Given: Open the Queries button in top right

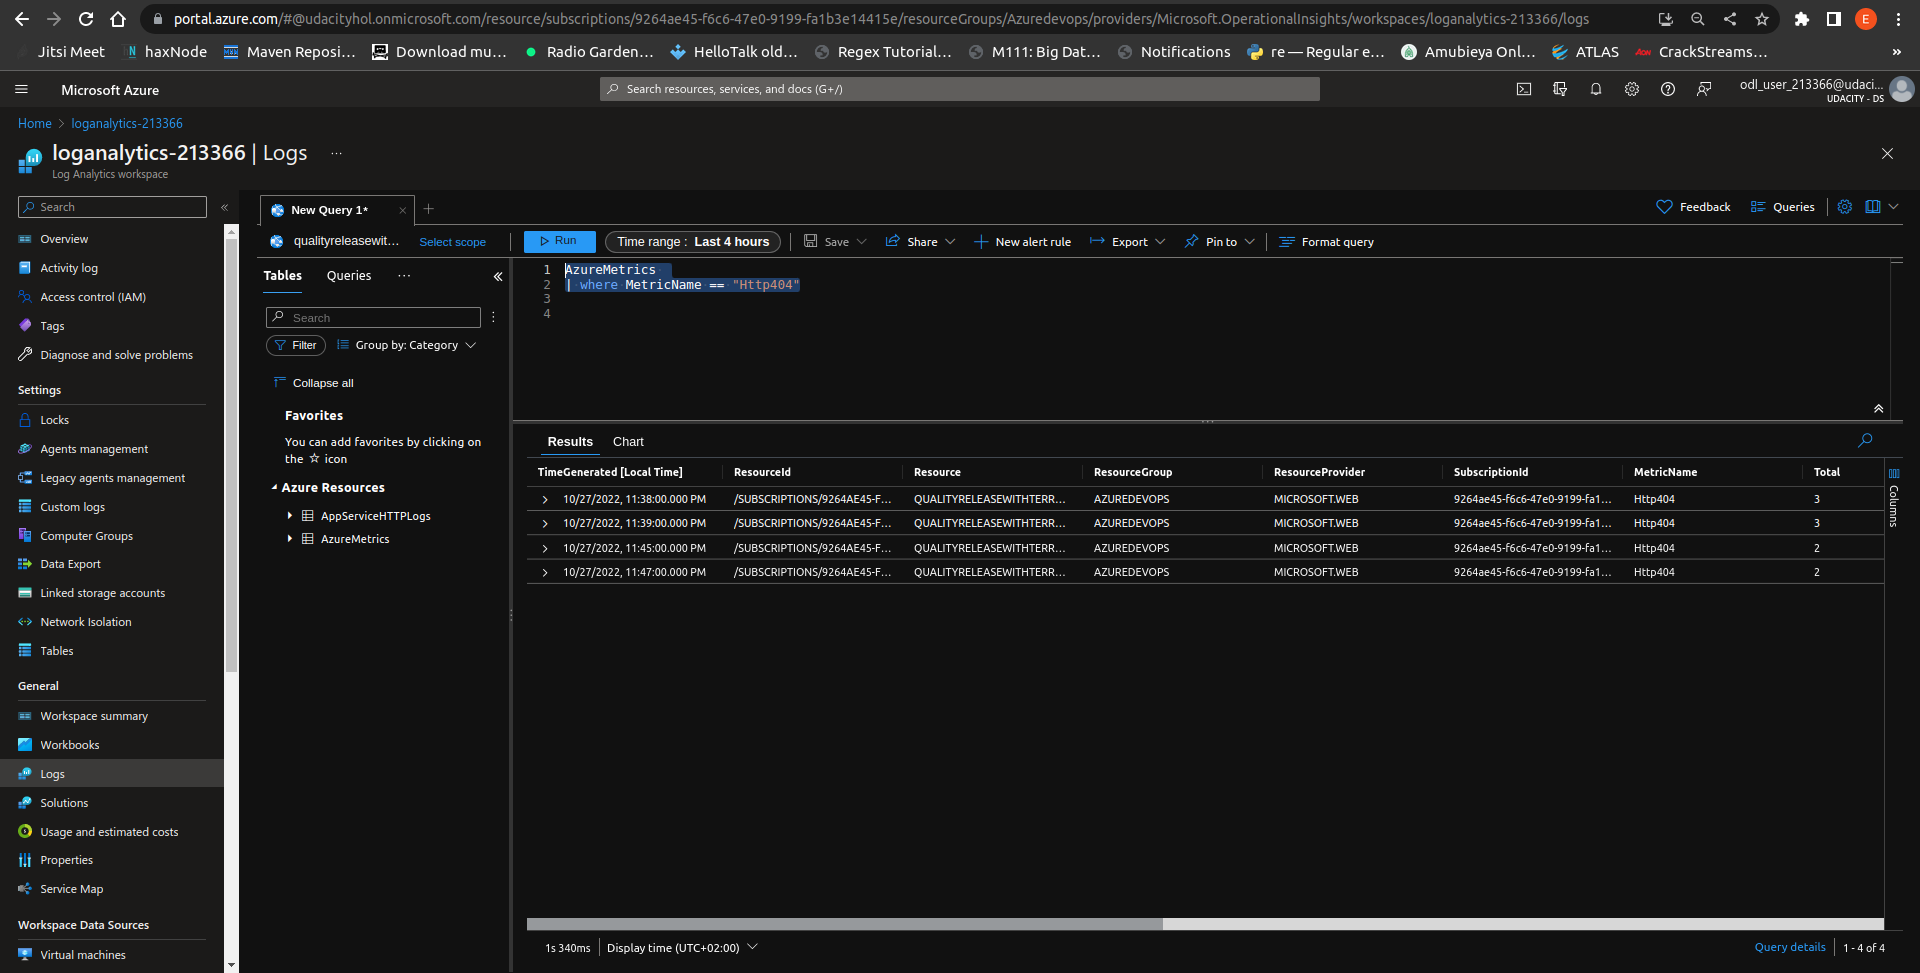Looking at the screenshot, I should click(1782, 207).
